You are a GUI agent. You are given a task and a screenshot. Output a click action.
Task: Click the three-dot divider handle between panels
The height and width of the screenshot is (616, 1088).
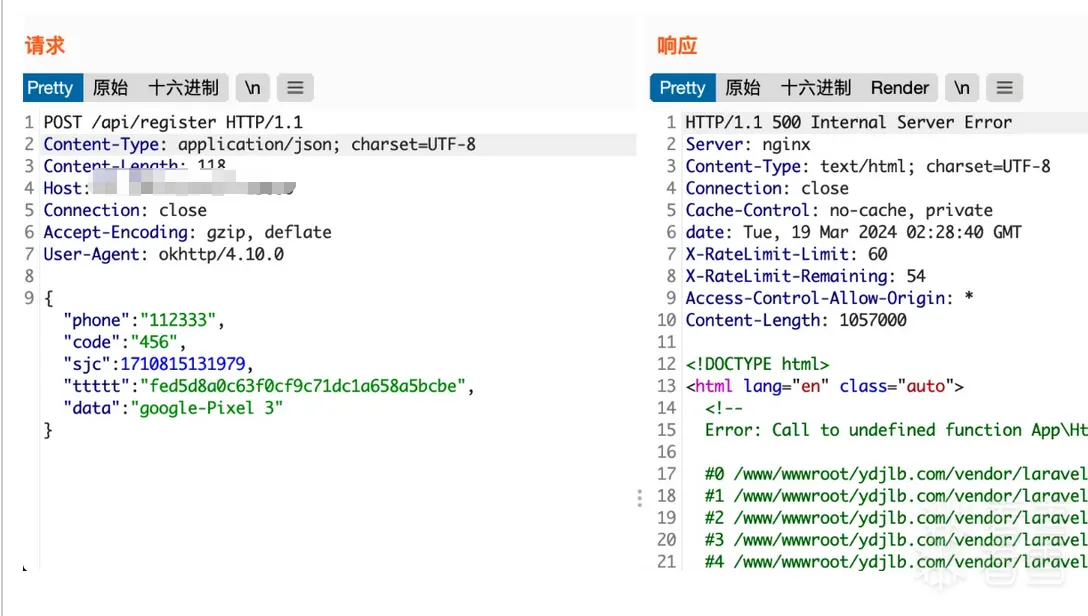pyautogui.click(x=639, y=498)
